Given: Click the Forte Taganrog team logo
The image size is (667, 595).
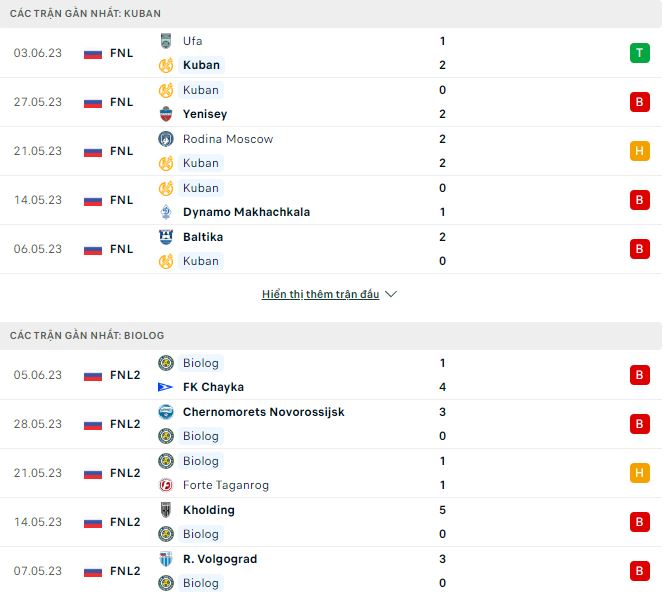Looking at the screenshot, I should click(x=166, y=485).
